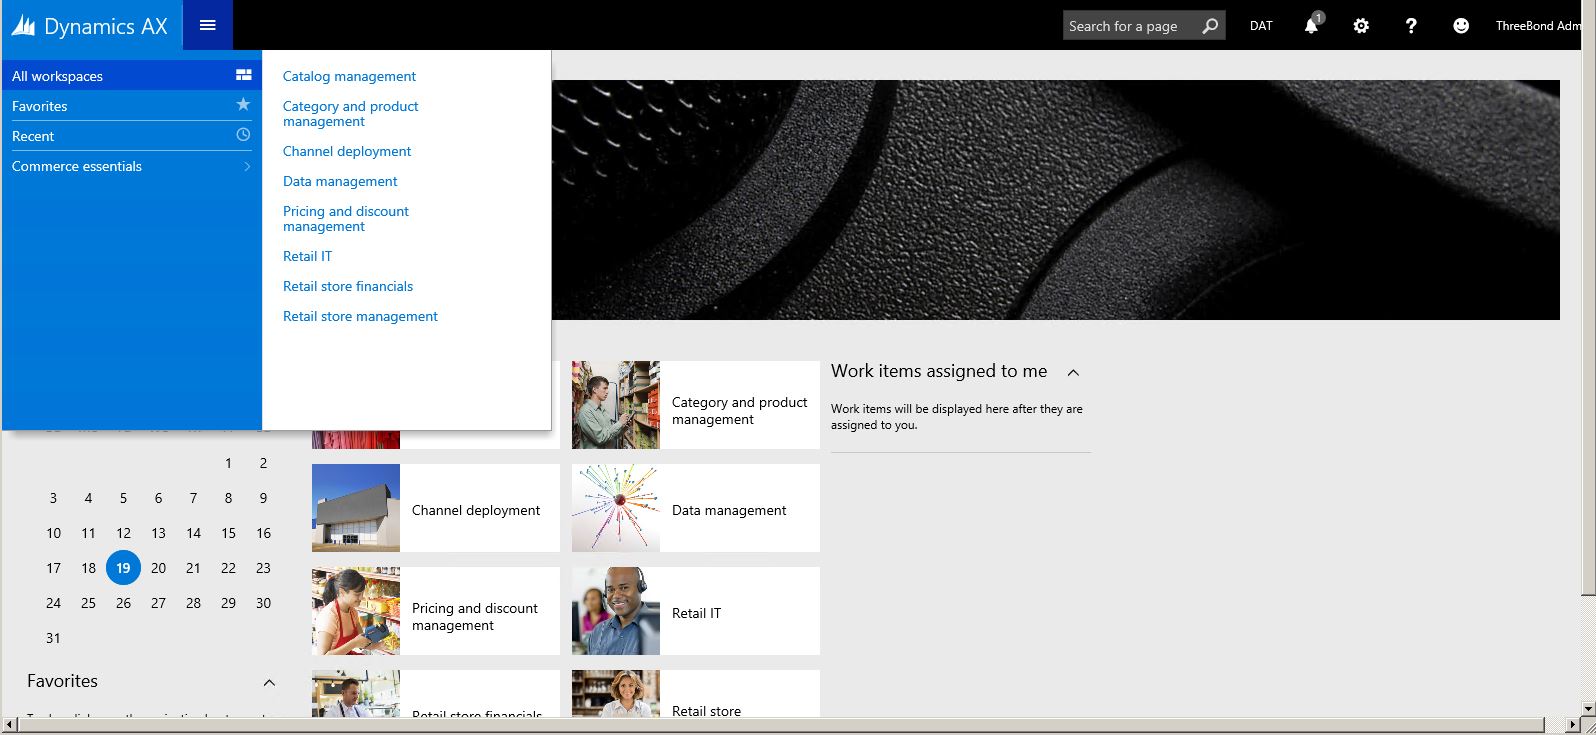Open Favorites in navigation pane
Image resolution: width=1596 pixels, height=735 pixels.
[131, 106]
